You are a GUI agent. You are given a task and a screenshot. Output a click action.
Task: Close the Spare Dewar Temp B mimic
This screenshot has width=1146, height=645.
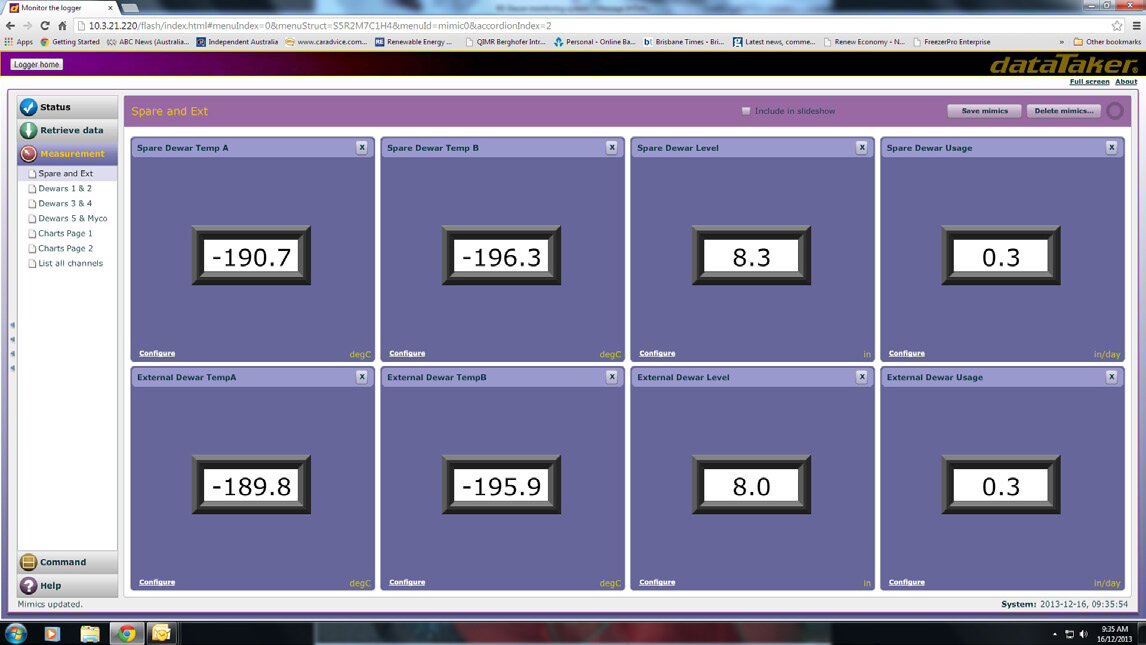click(x=612, y=148)
